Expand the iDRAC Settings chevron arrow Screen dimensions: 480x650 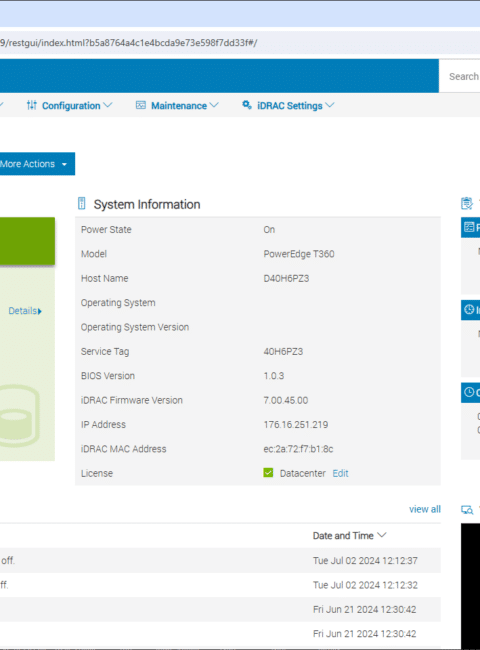pyautogui.click(x=330, y=105)
